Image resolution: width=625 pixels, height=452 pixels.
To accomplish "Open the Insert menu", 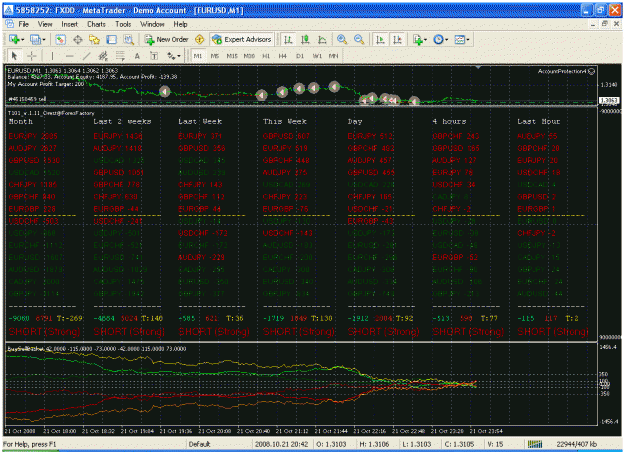I will click(69, 24).
